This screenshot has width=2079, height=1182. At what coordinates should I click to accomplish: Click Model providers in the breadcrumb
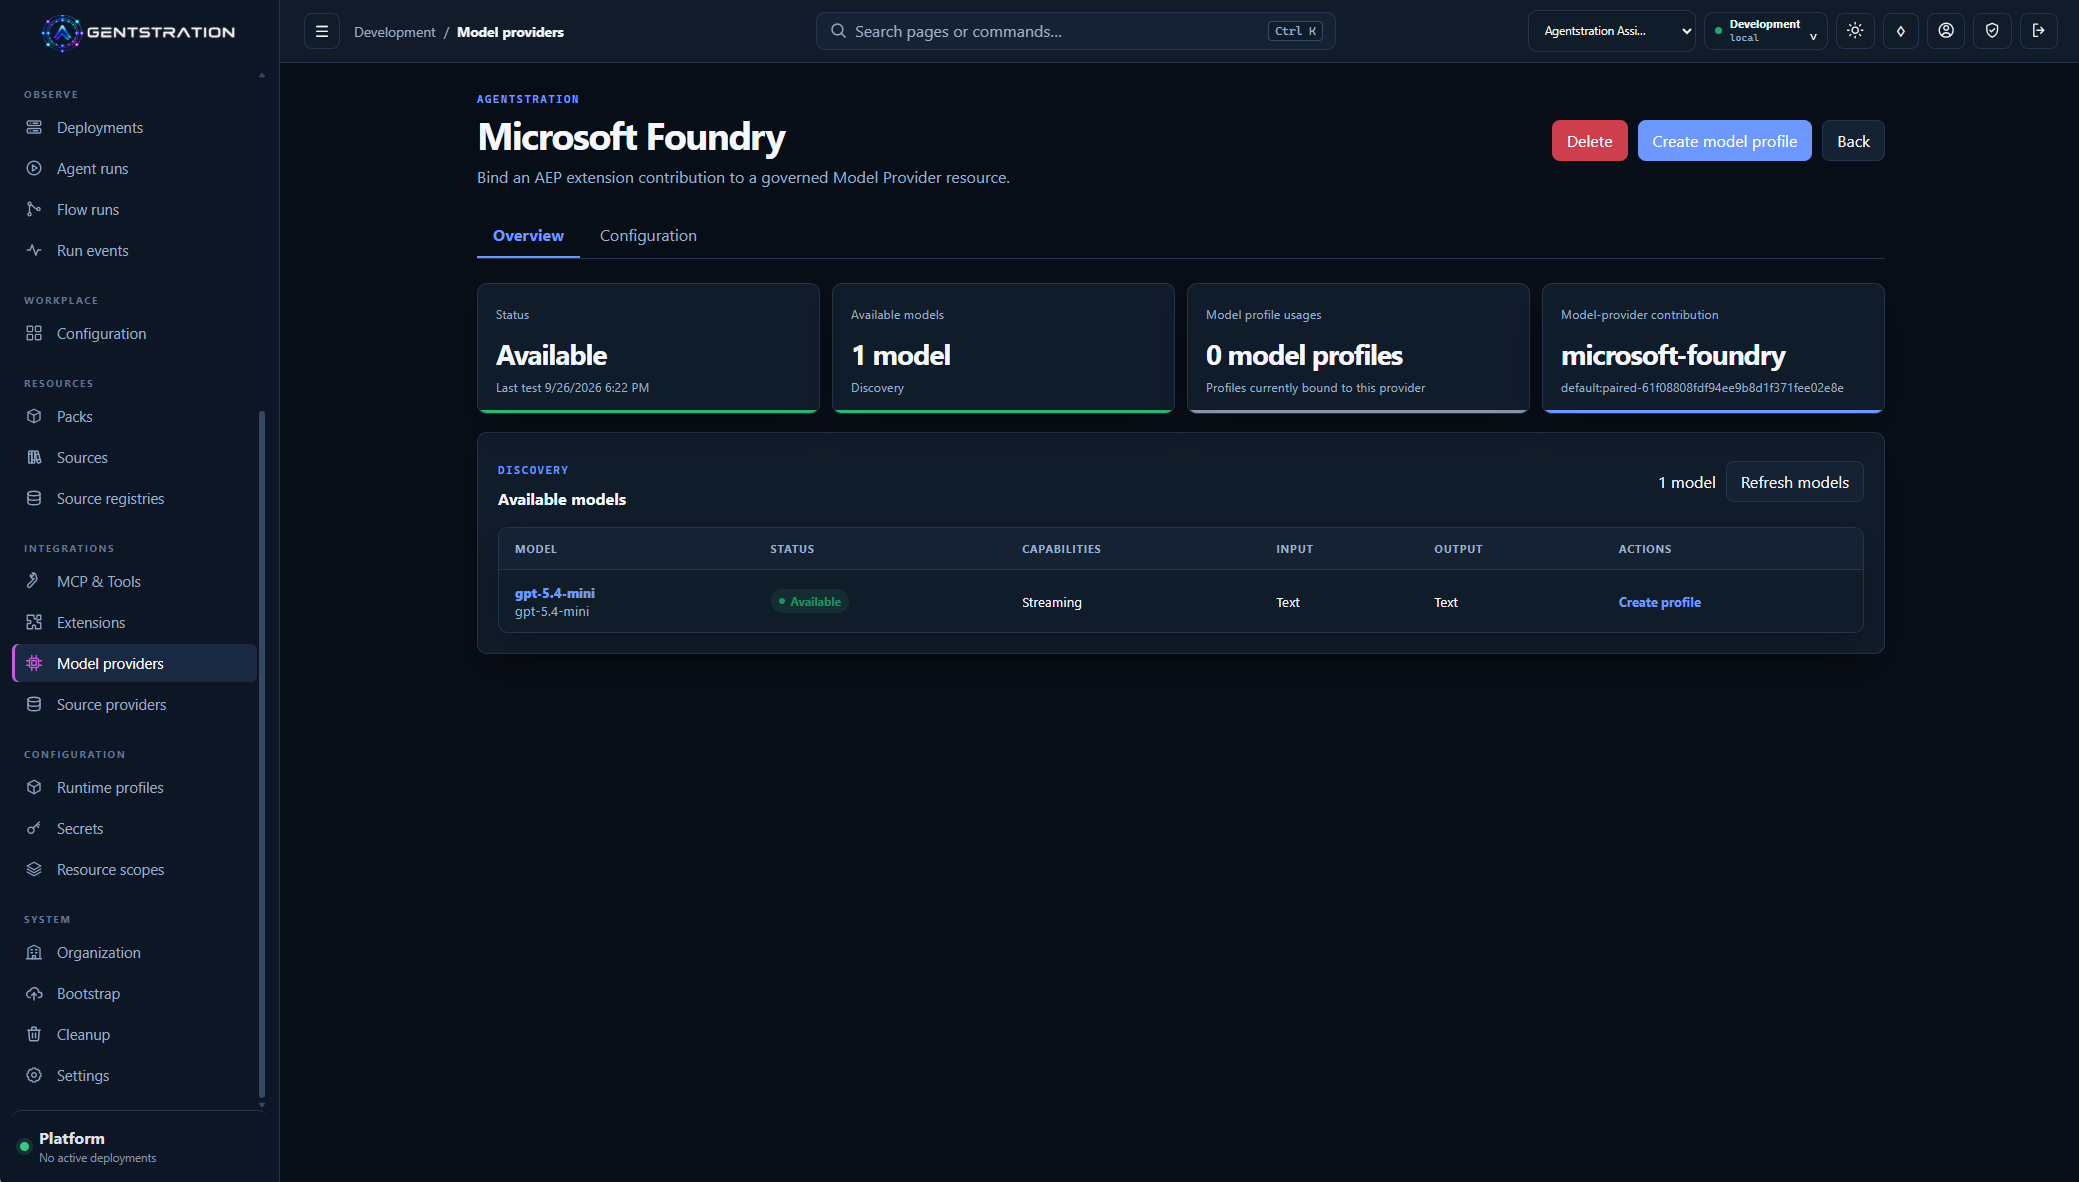[x=510, y=32]
